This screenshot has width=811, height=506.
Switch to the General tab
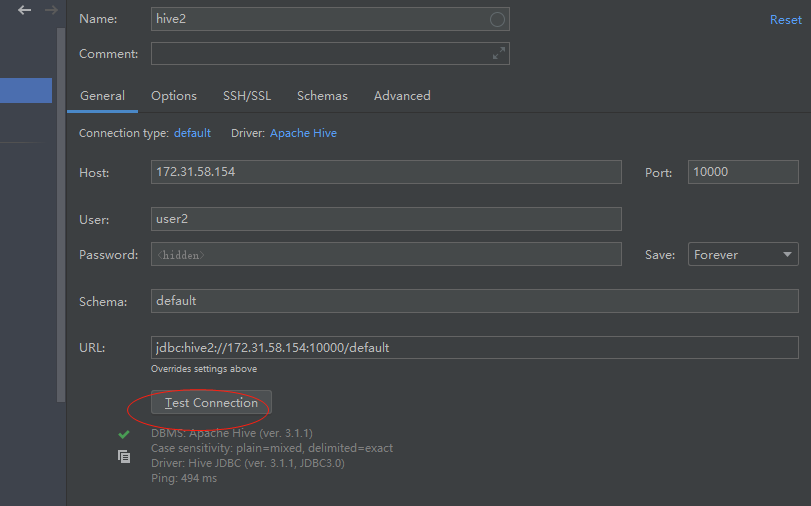(x=102, y=96)
